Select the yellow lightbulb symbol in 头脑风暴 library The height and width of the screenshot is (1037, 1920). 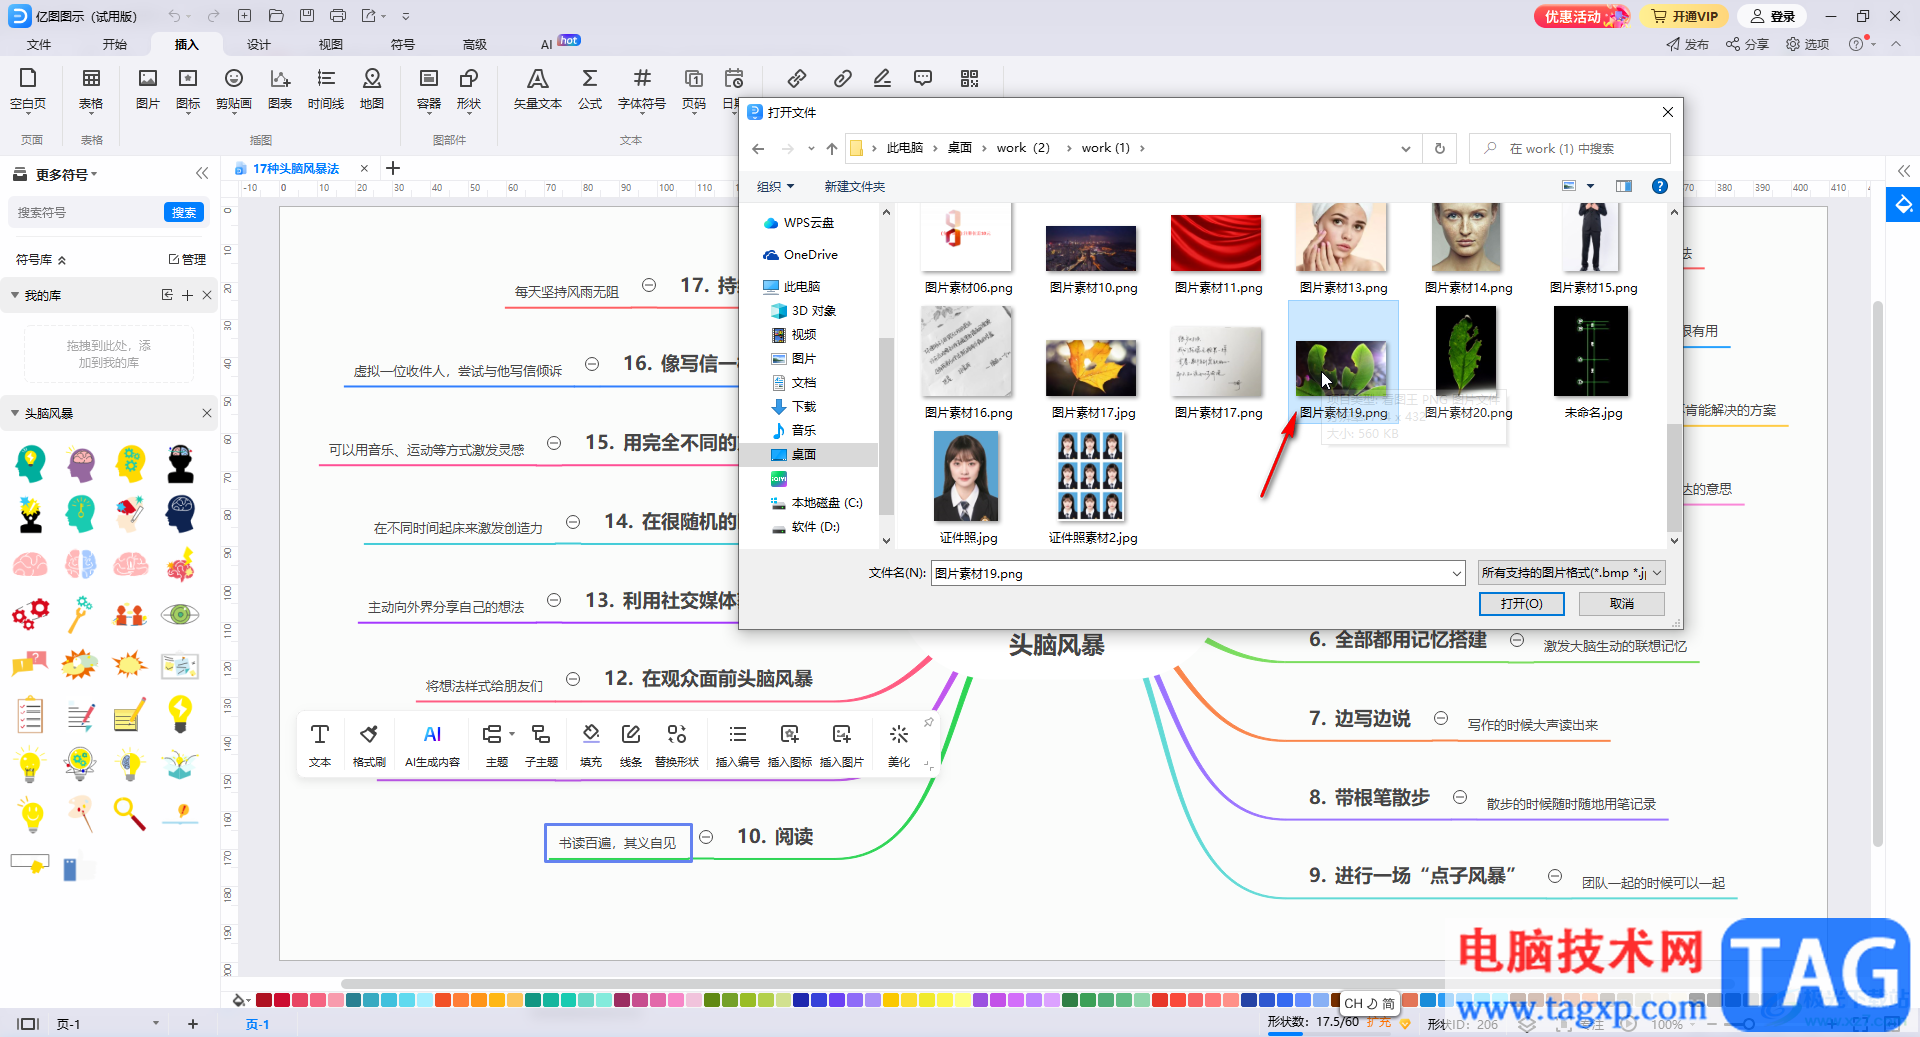pyautogui.click(x=180, y=713)
